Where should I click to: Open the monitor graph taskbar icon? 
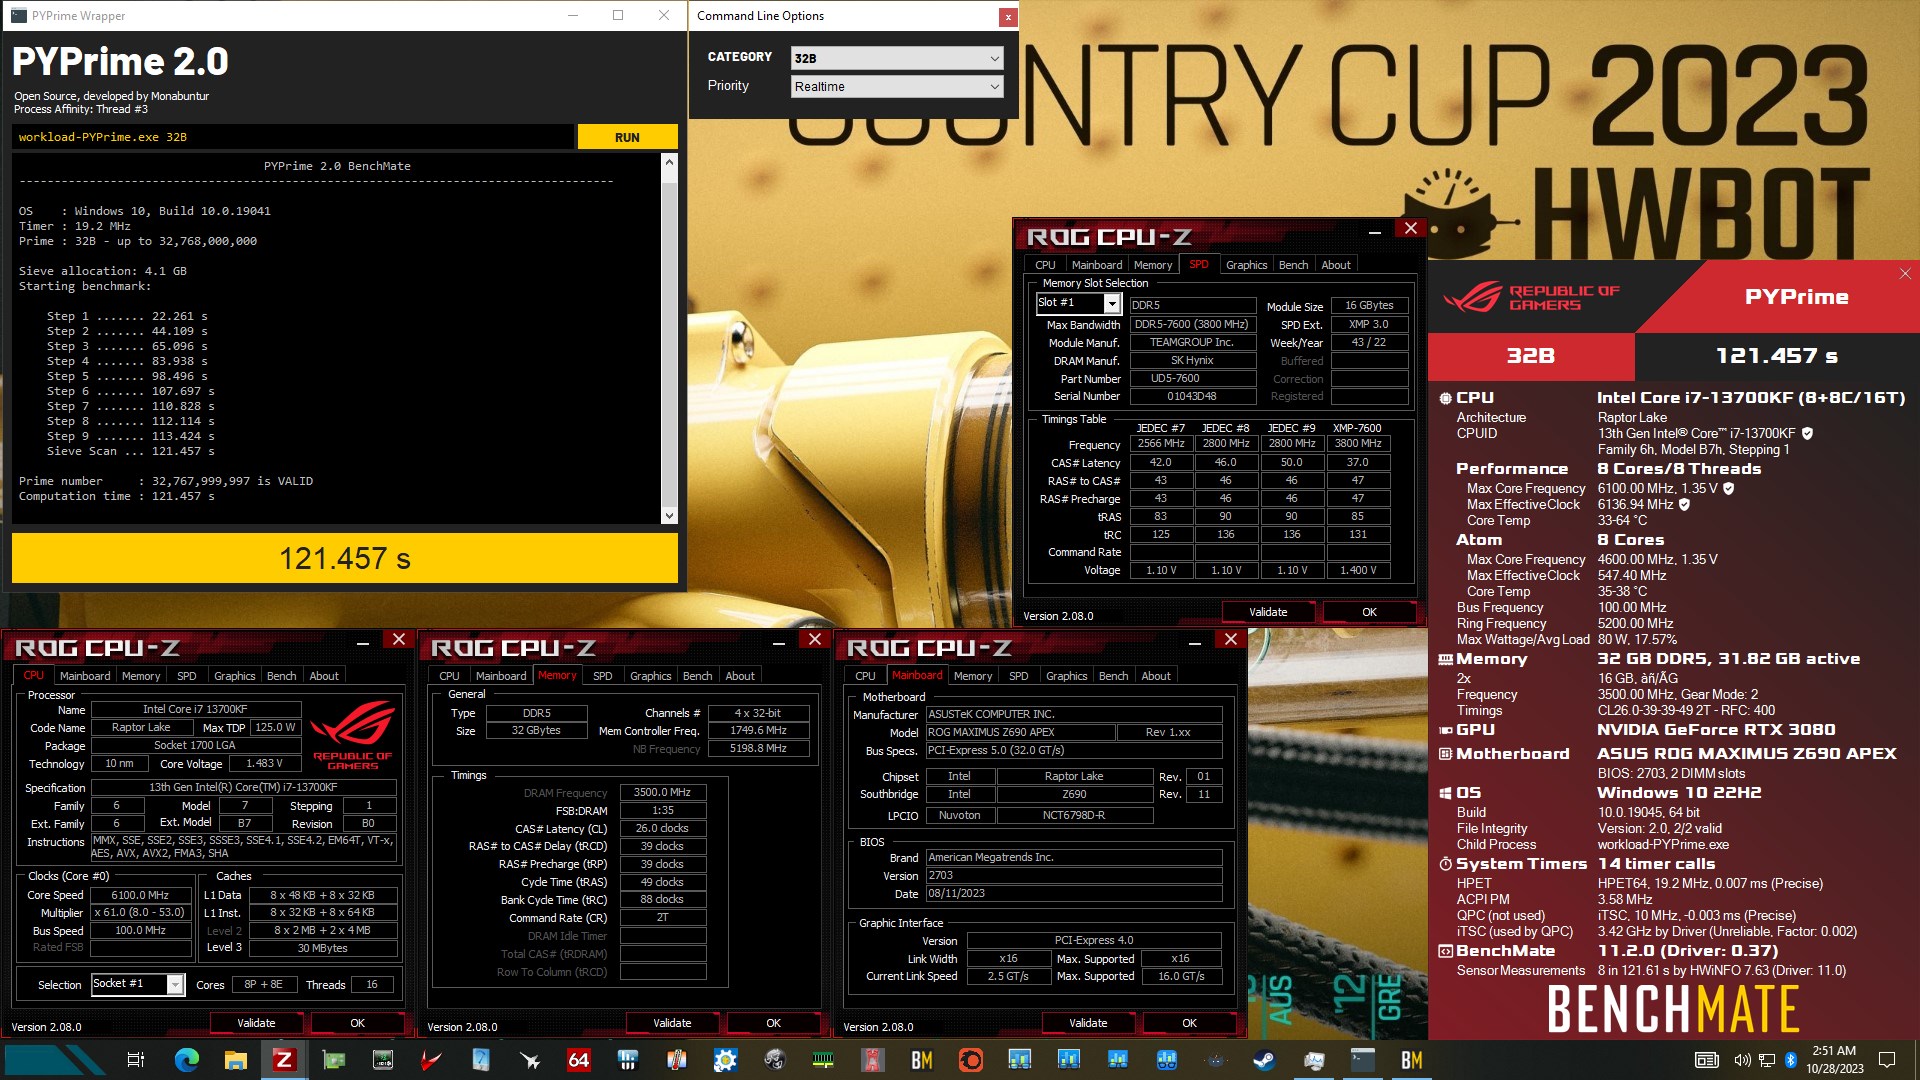tap(1313, 1060)
